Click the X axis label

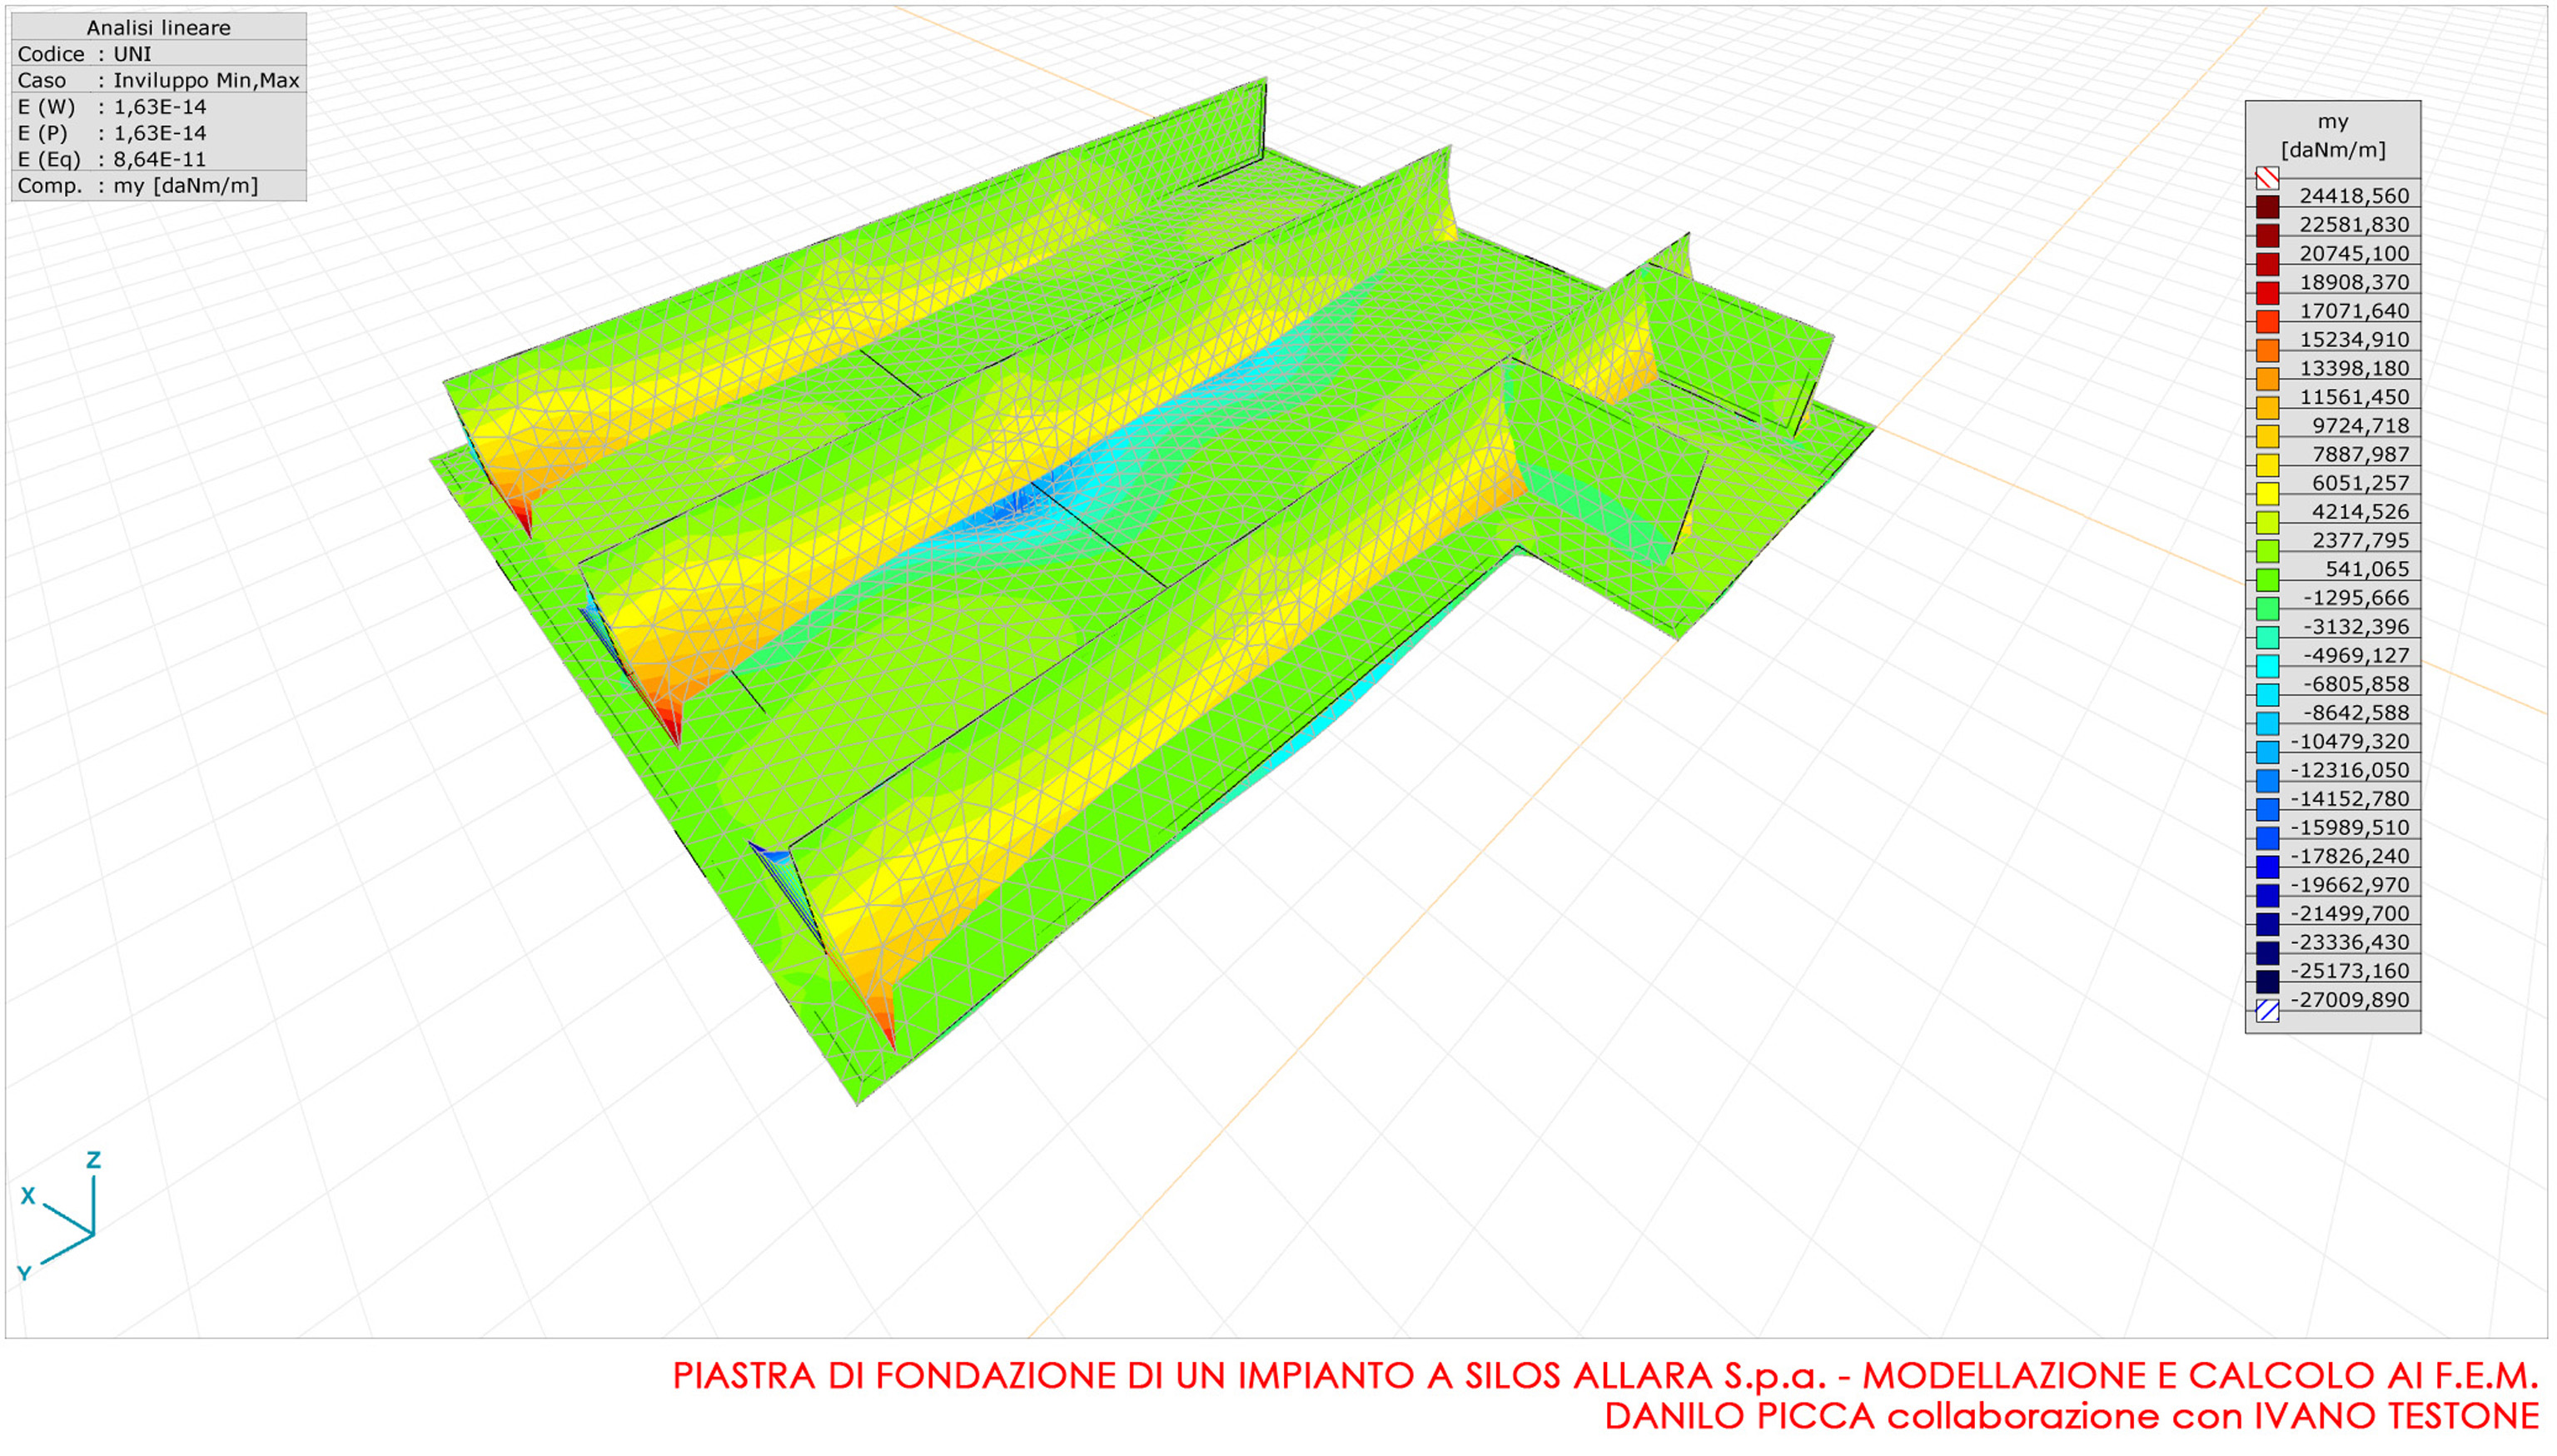pyautogui.click(x=28, y=1196)
